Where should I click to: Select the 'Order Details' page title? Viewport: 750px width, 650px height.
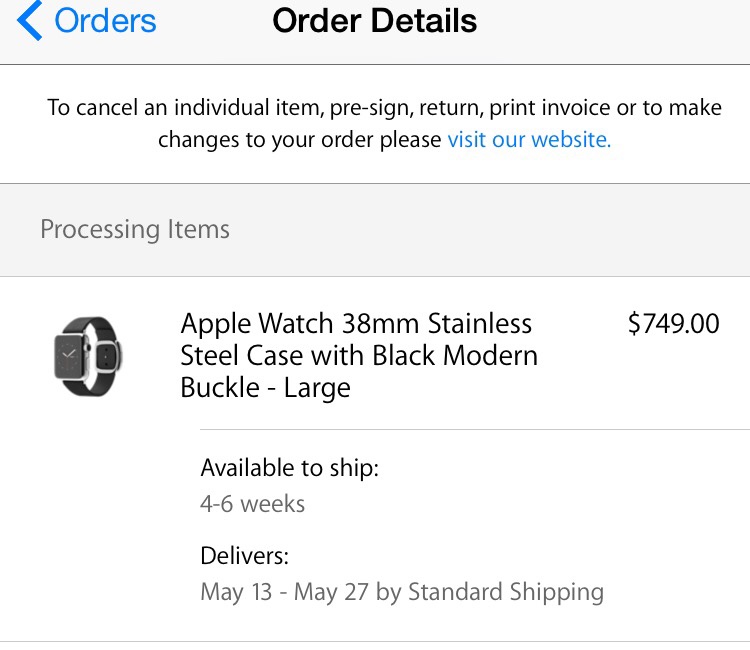(375, 21)
